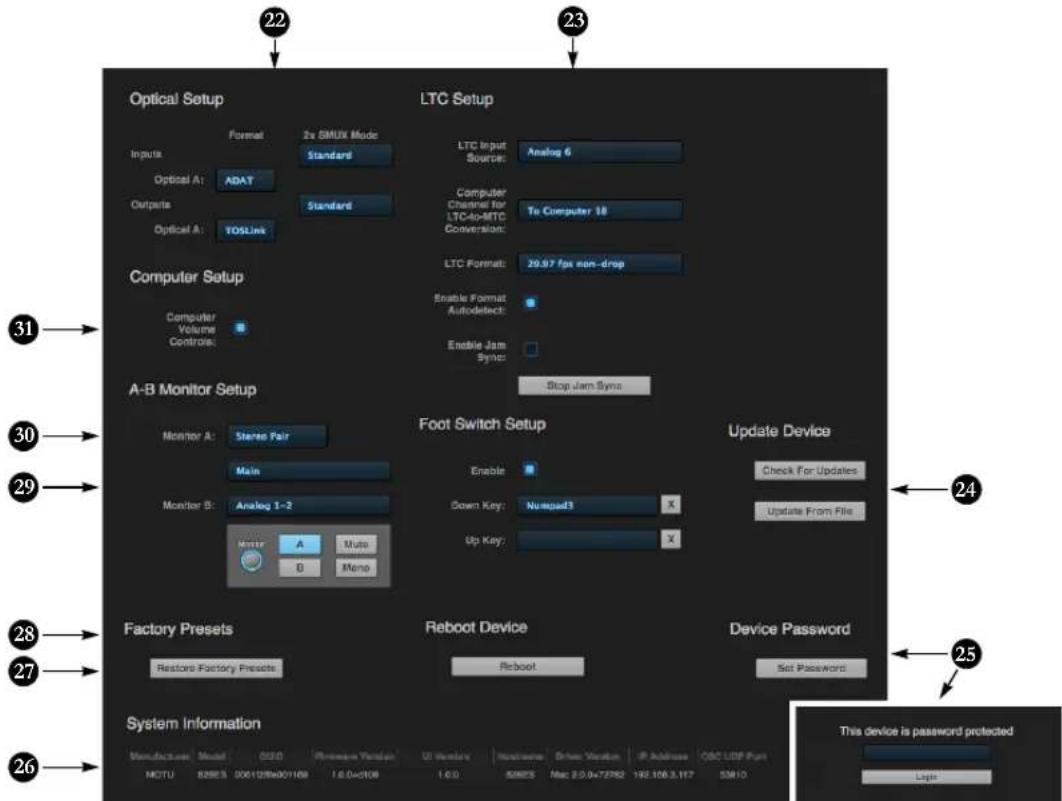Open the Monitor A Stereo Pair dropdown
1062x801 pixels.
[276, 436]
